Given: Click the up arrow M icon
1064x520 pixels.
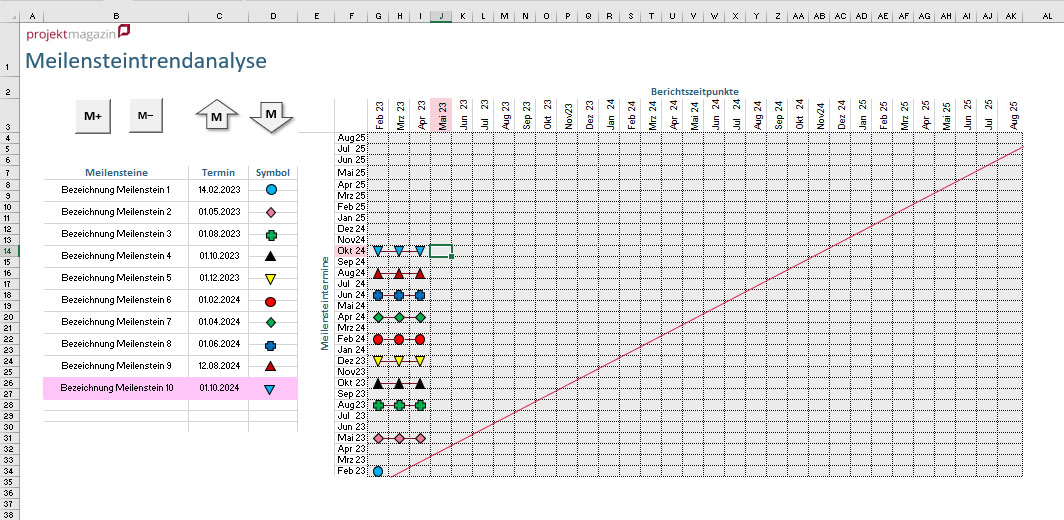Looking at the screenshot, I should (216, 116).
